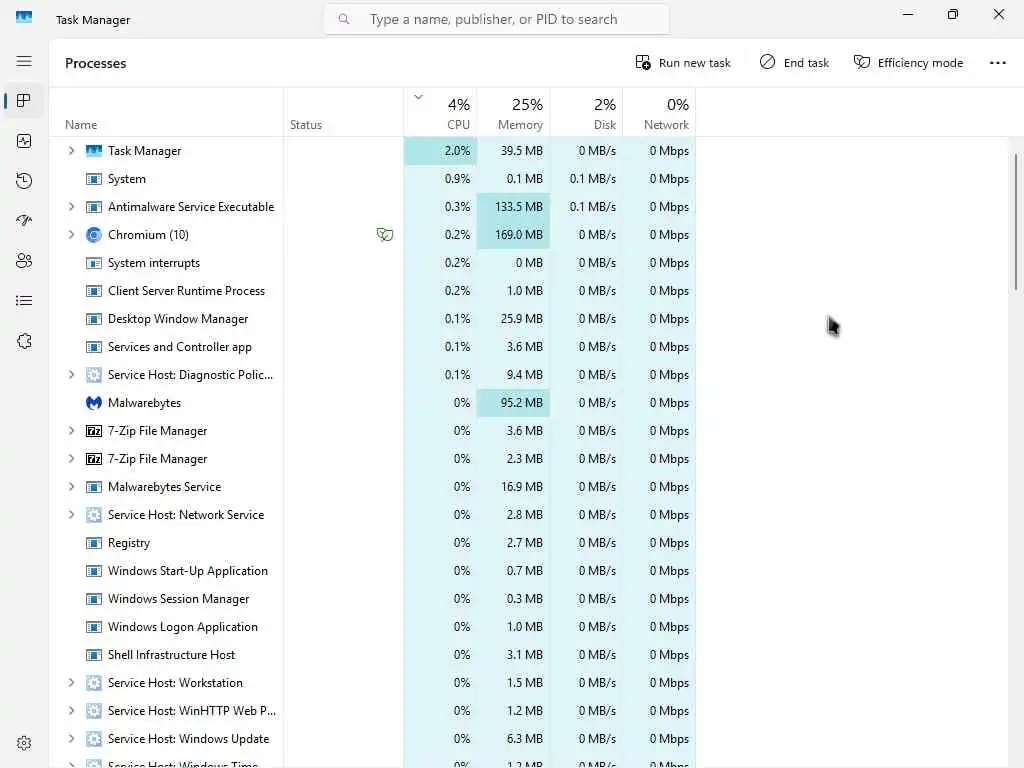The height and width of the screenshot is (768, 1024).
Task: Sort by the Network column header
Action: click(x=659, y=112)
